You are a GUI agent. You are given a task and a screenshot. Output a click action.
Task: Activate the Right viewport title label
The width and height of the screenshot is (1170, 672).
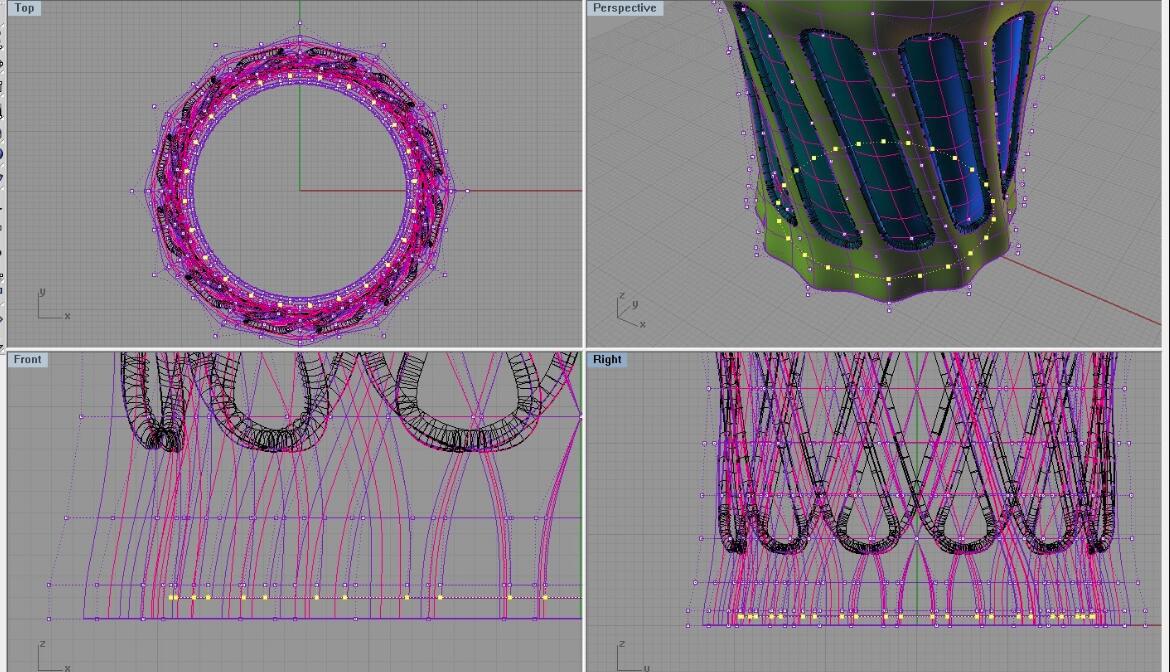pos(607,359)
